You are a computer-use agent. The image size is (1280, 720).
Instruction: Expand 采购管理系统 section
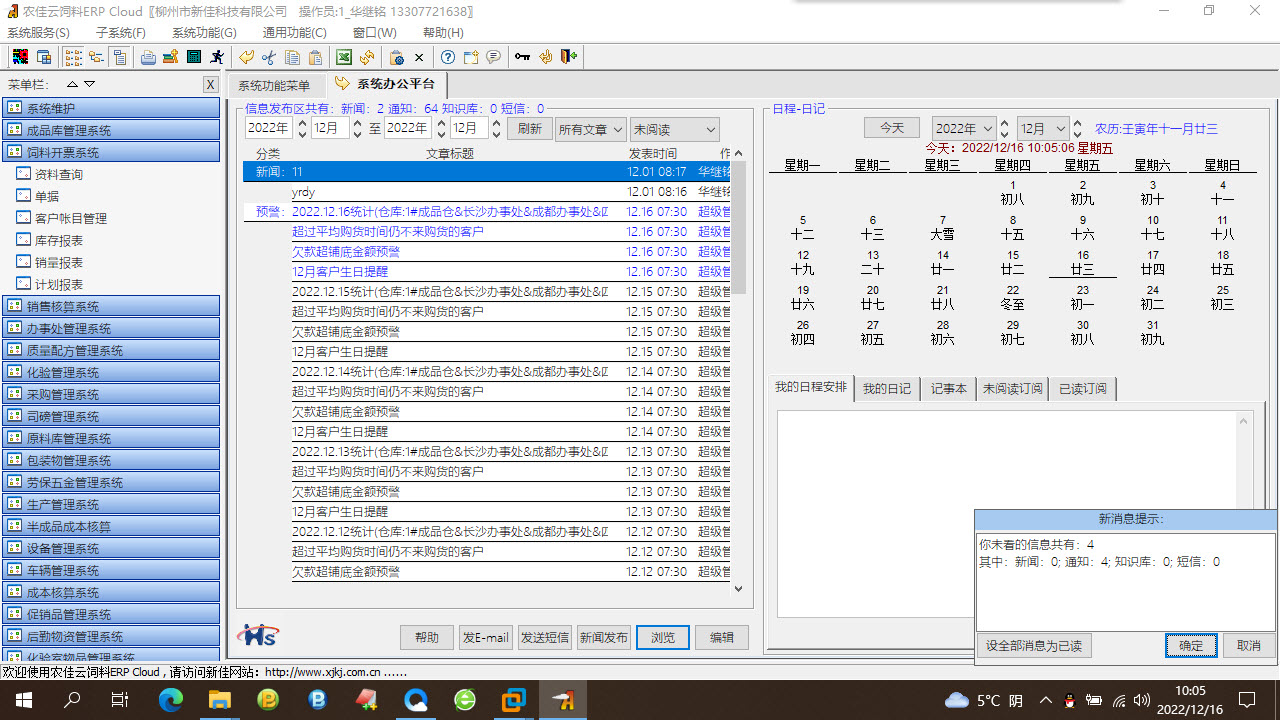coord(112,394)
